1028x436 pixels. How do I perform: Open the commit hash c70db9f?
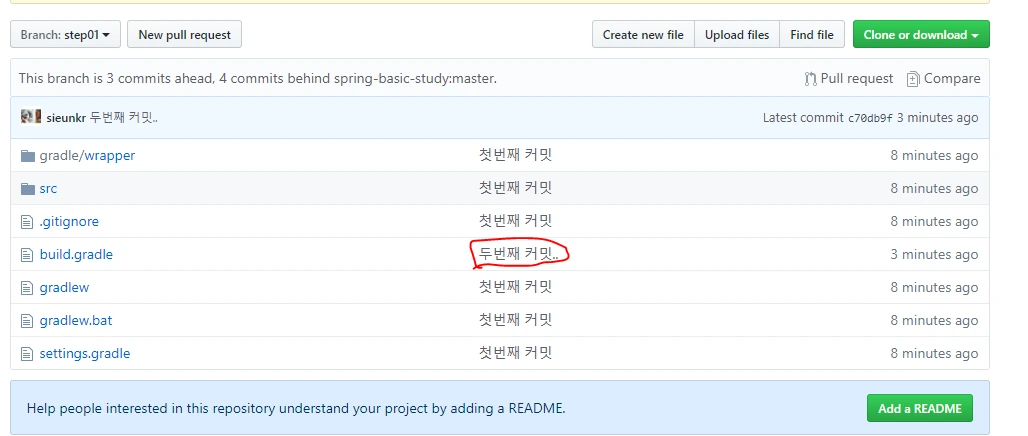(871, 119)
